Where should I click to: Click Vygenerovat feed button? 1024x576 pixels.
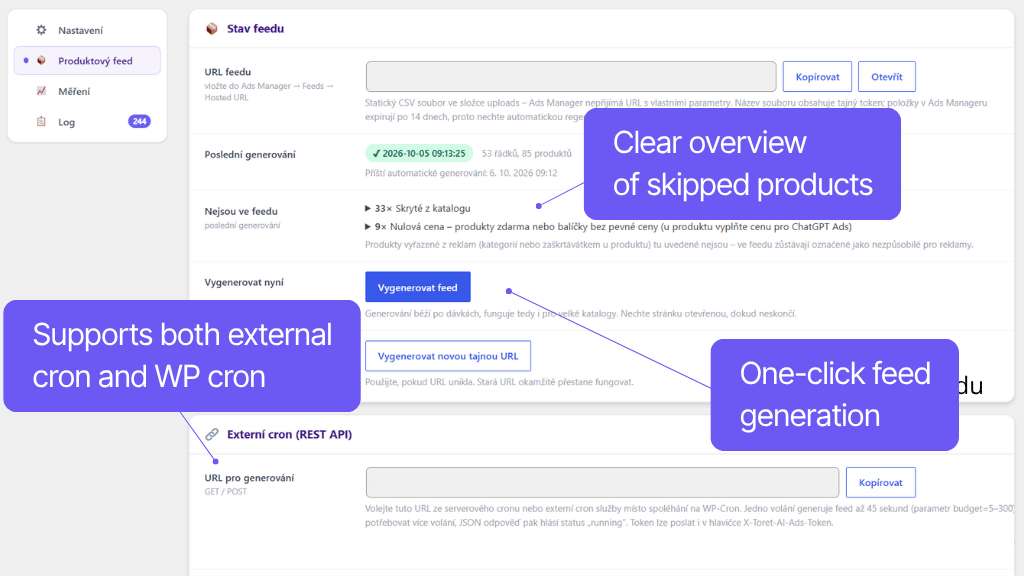pyautogui.click(x=417, y=287)
